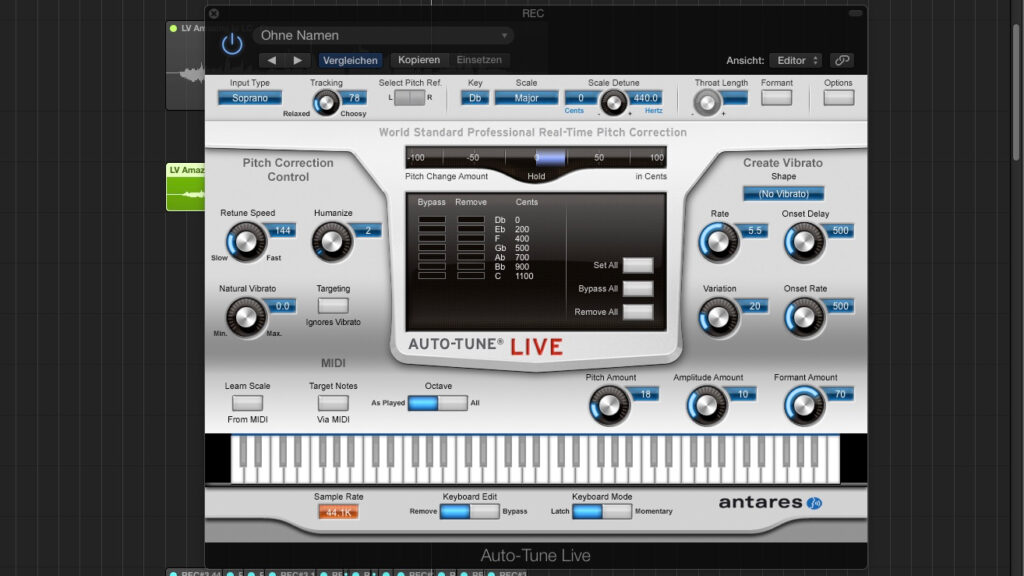
Task: Click the Kopieren button
Action: (x=419, y=60)
